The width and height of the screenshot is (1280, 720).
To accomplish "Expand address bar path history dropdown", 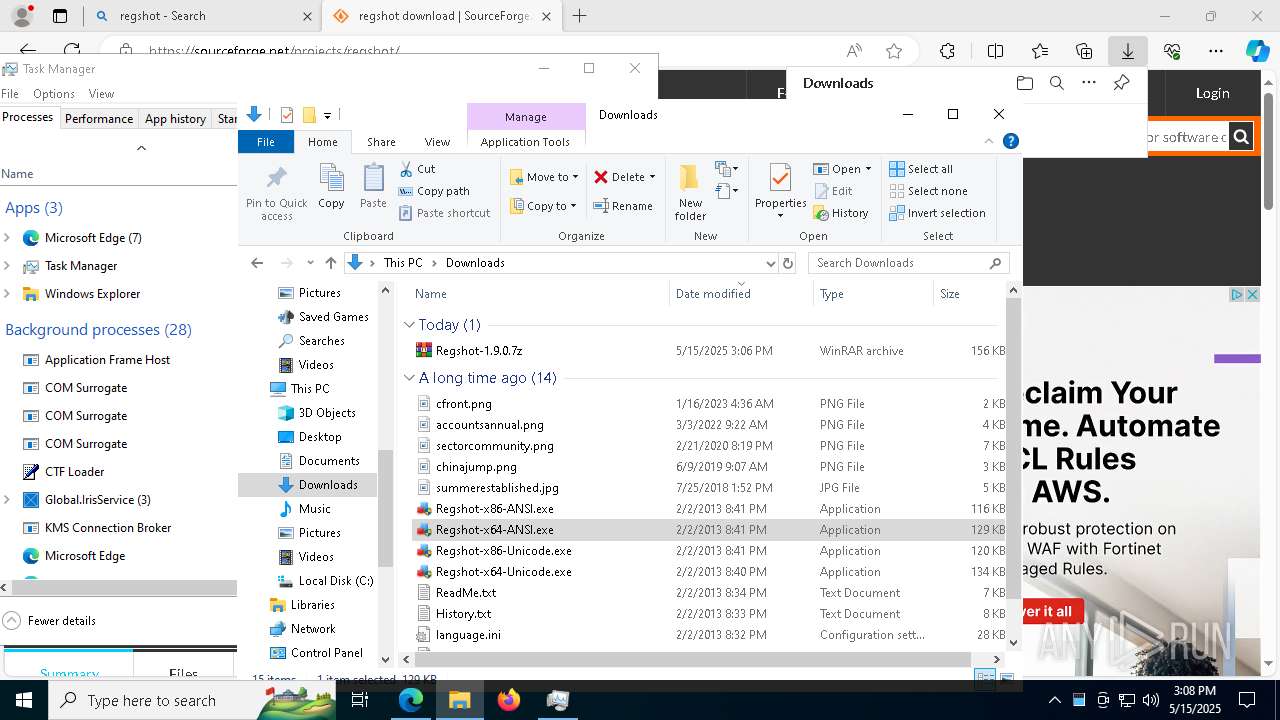I will click(770, 263).
